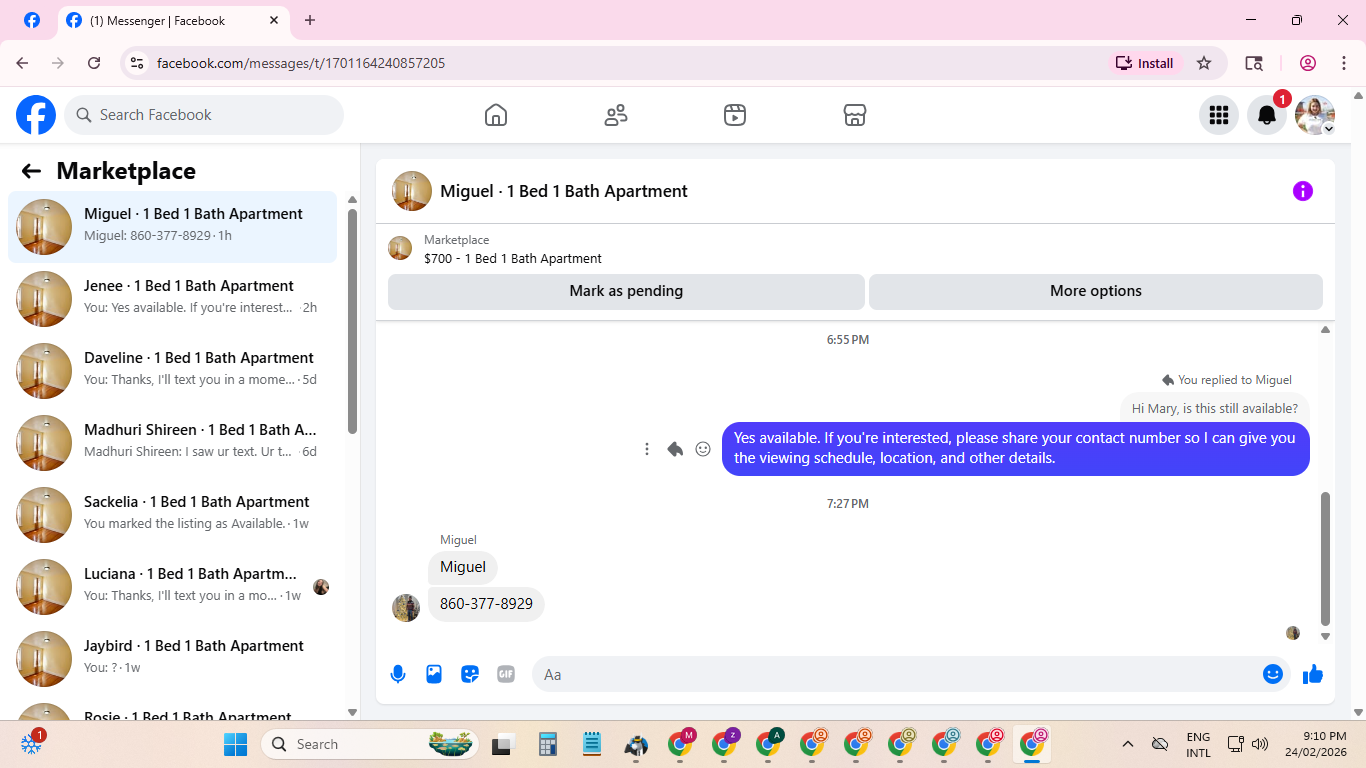Click the conversation list scrollbar thumb

(x=352, y=321)
